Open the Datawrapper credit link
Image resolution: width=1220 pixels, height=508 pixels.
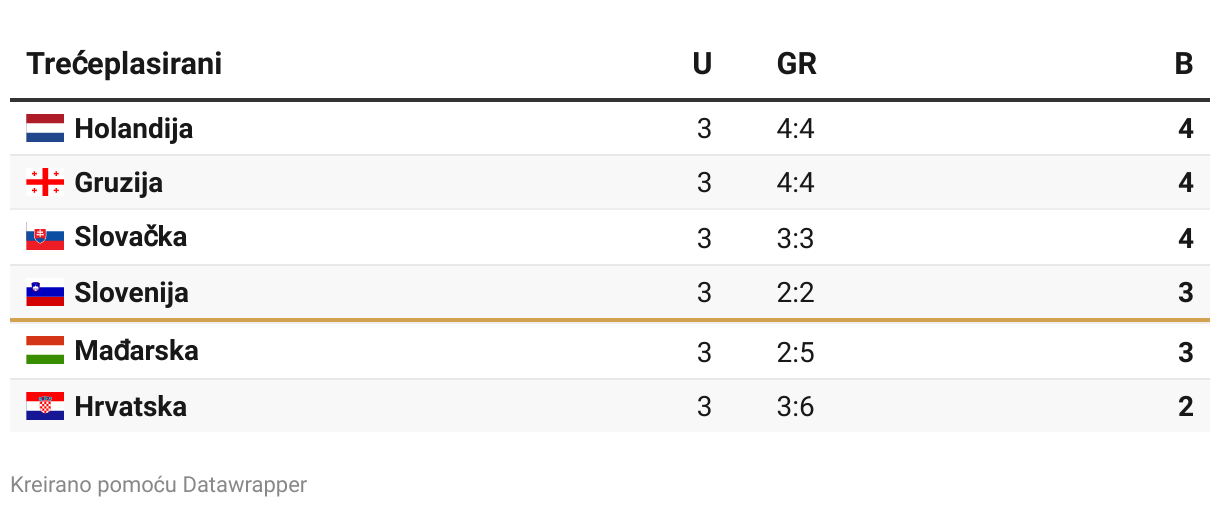pos(244,485)
